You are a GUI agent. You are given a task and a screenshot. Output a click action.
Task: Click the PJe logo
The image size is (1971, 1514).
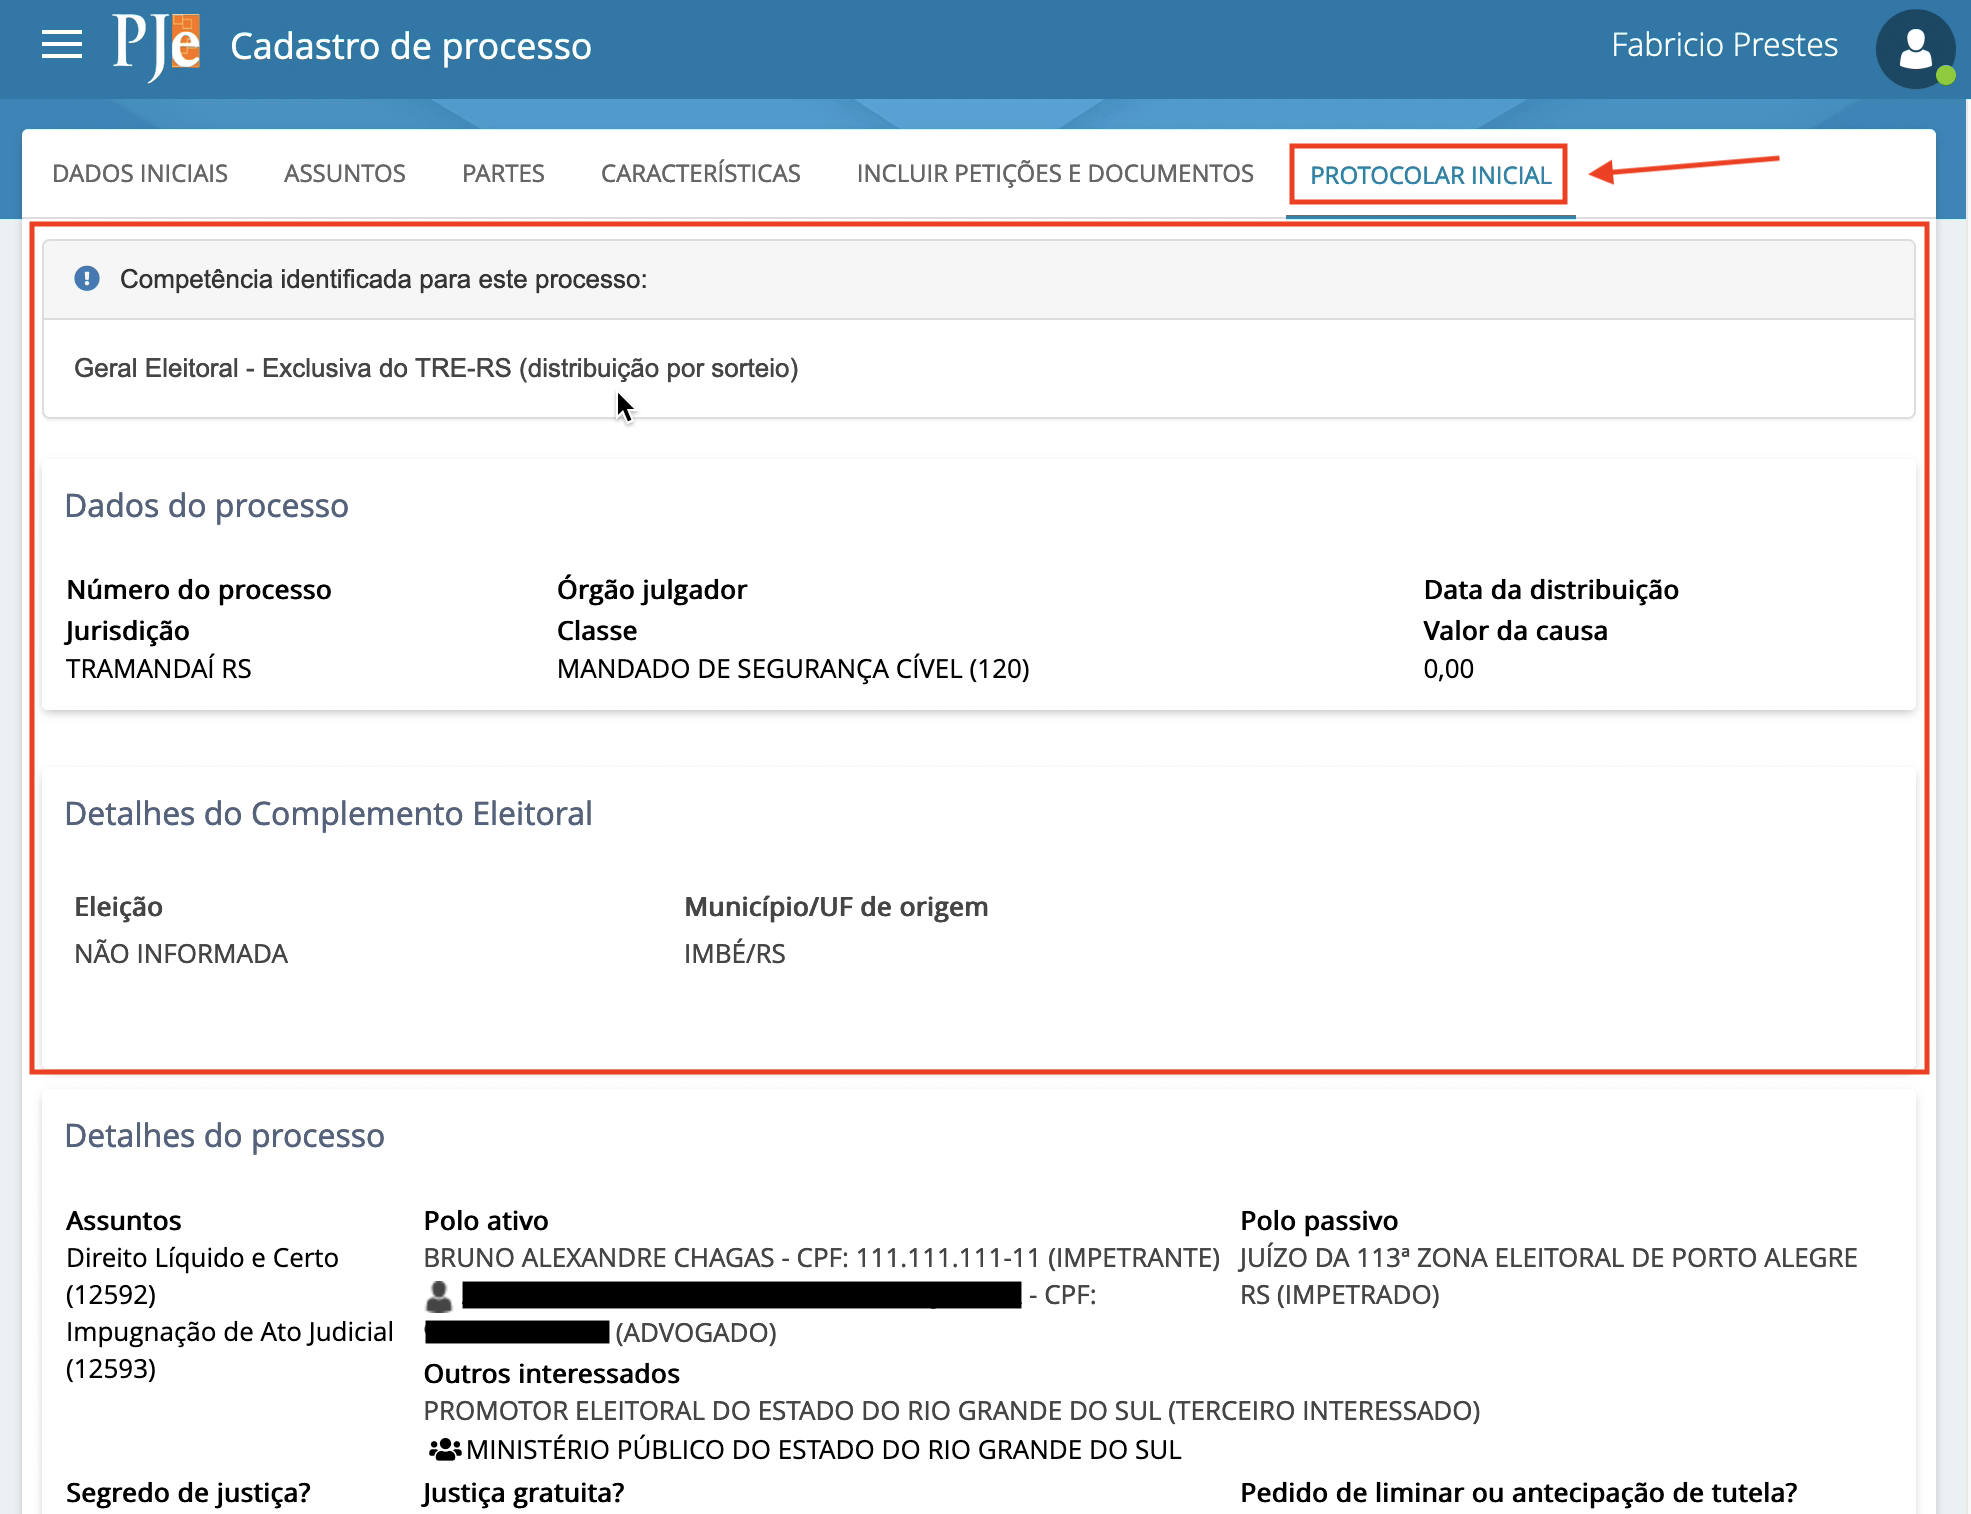tap(157, 46)
